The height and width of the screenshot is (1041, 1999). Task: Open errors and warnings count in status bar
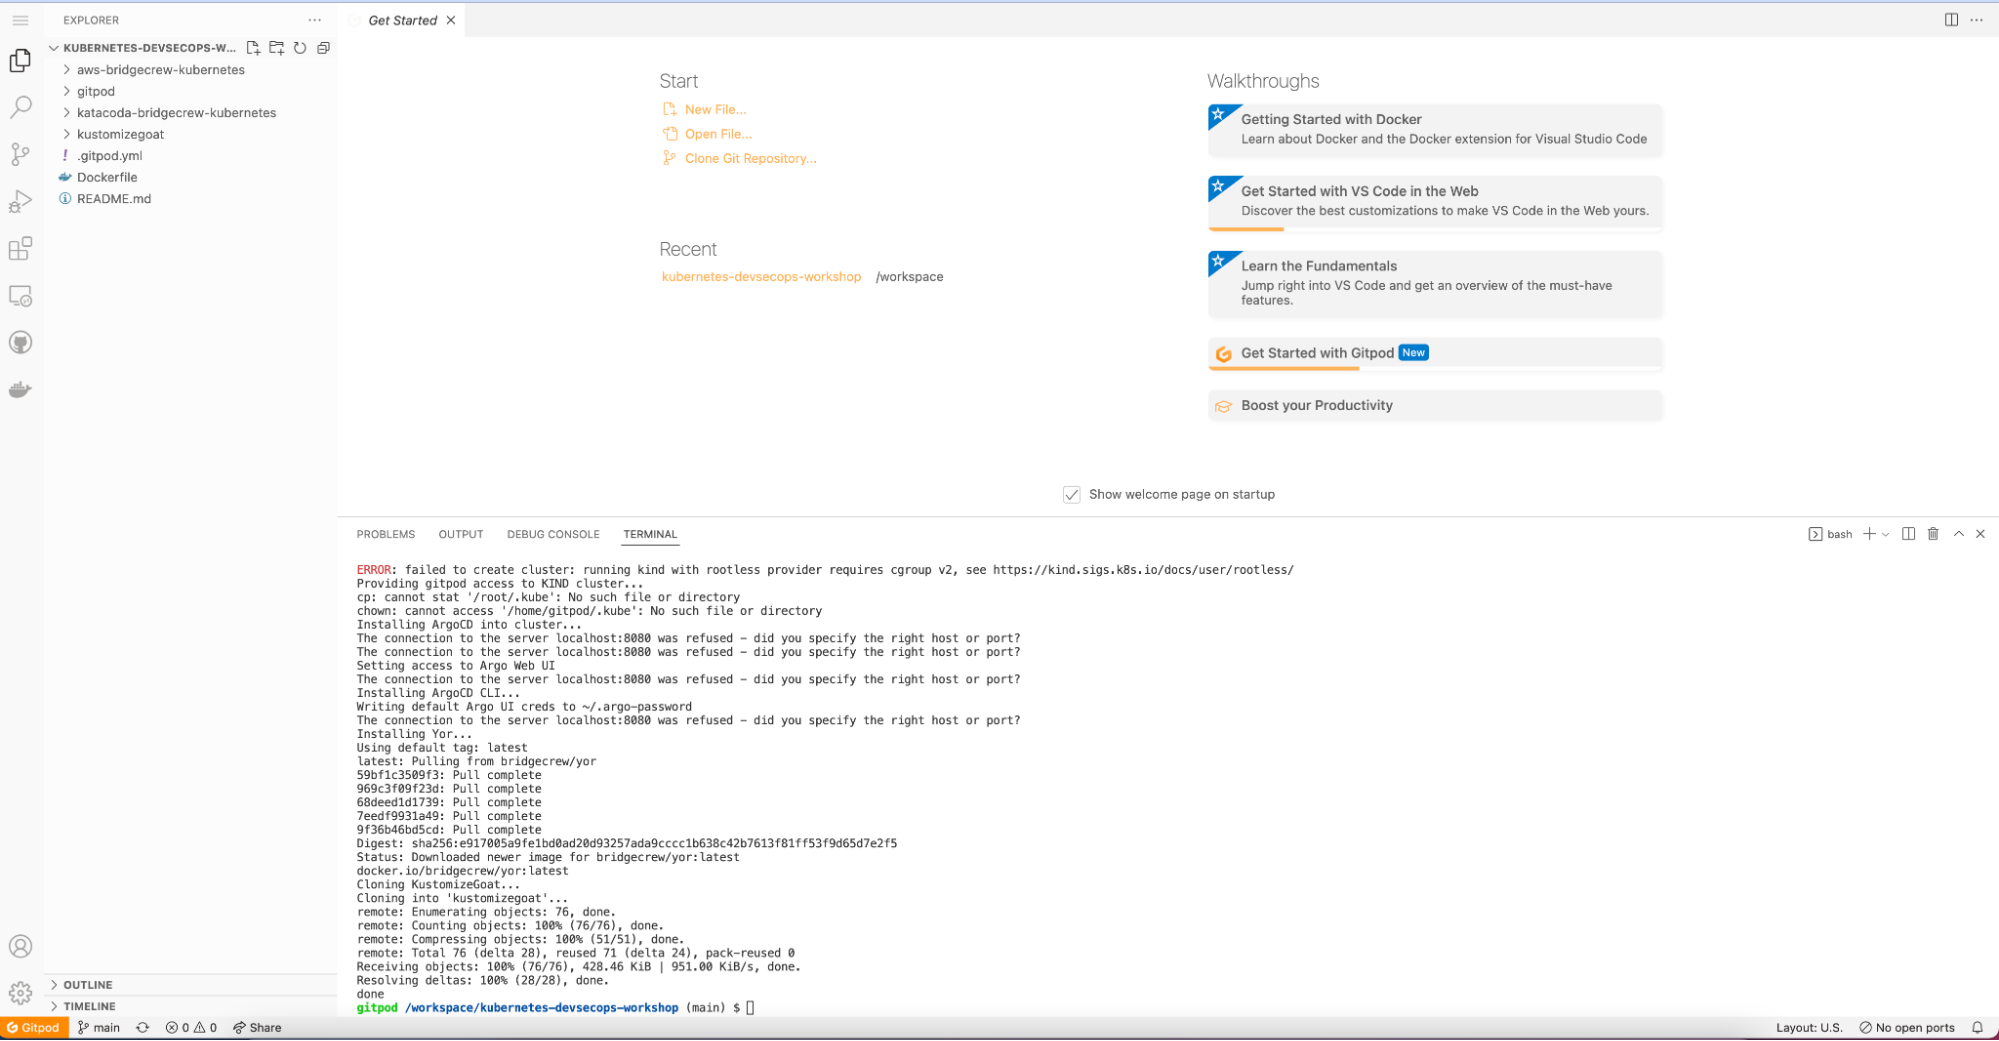tap(191, 1028)
